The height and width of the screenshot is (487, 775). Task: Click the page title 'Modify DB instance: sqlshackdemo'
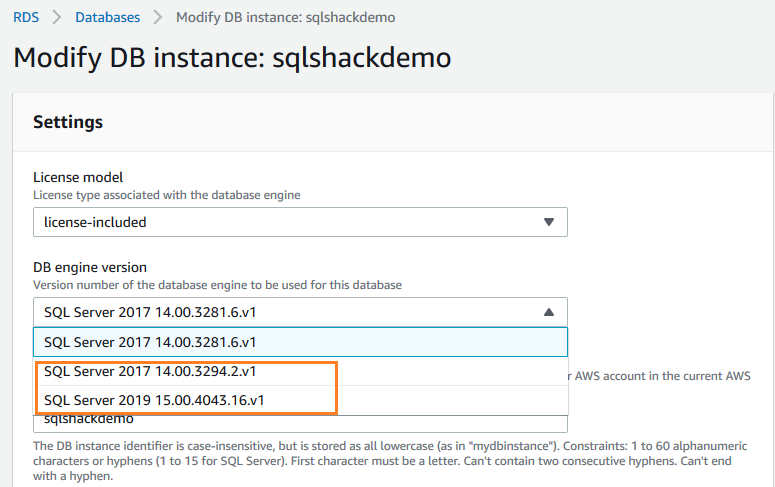click(232, 57)
